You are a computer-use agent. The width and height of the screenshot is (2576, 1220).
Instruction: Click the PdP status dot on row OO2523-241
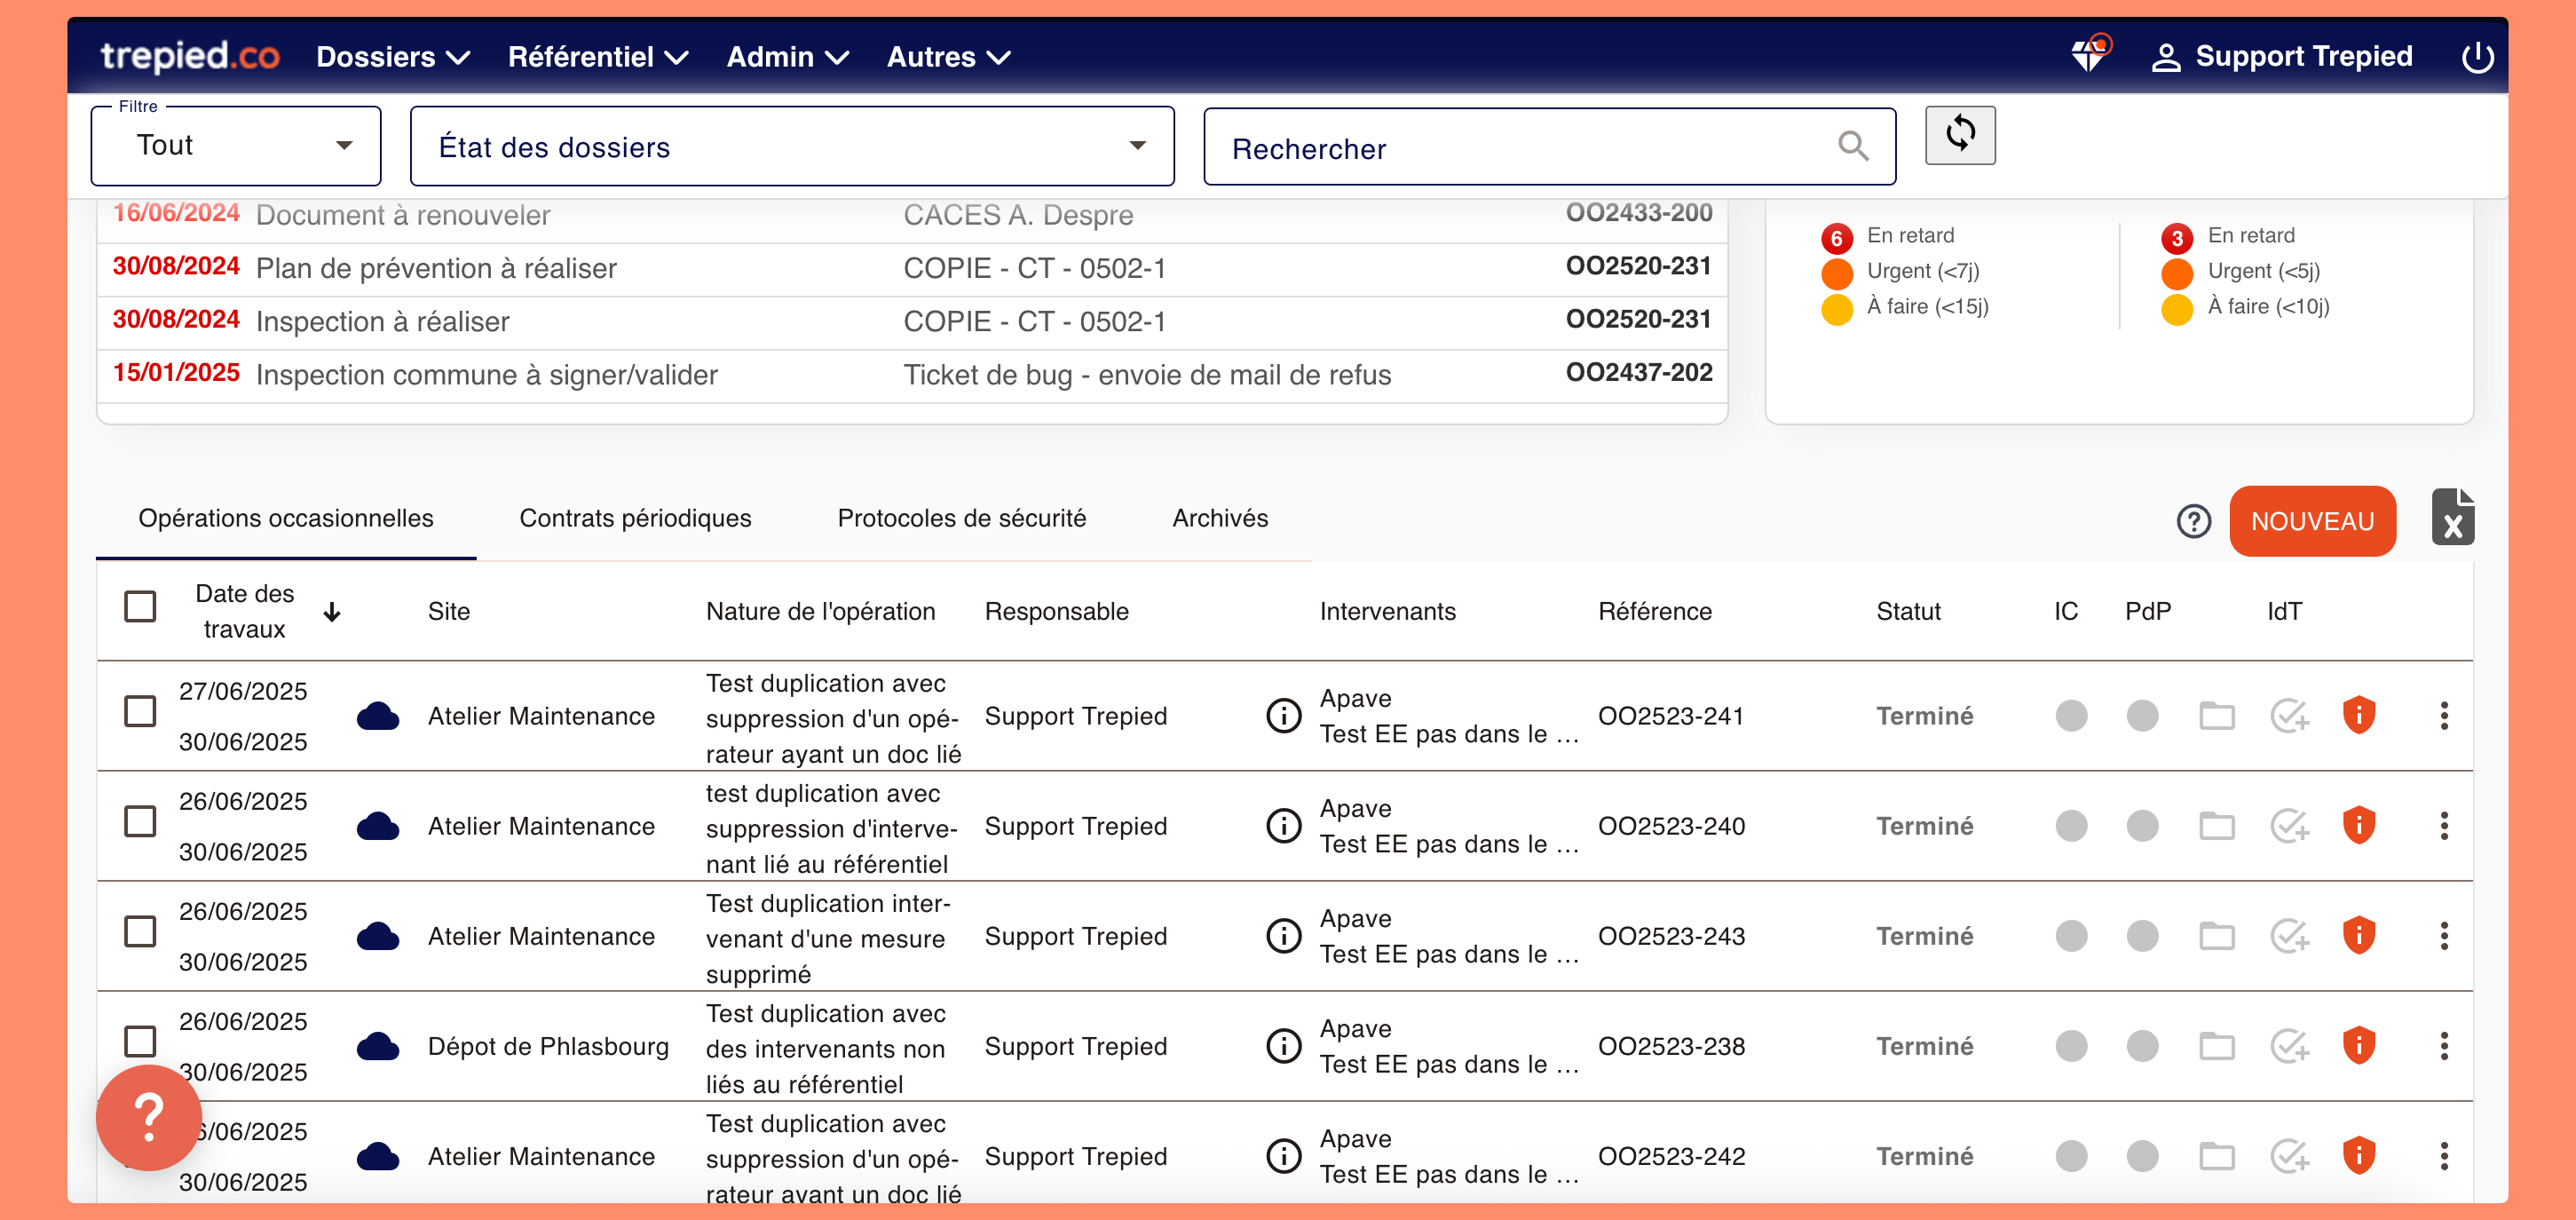pyautogui.click(x=2142, y=716)
